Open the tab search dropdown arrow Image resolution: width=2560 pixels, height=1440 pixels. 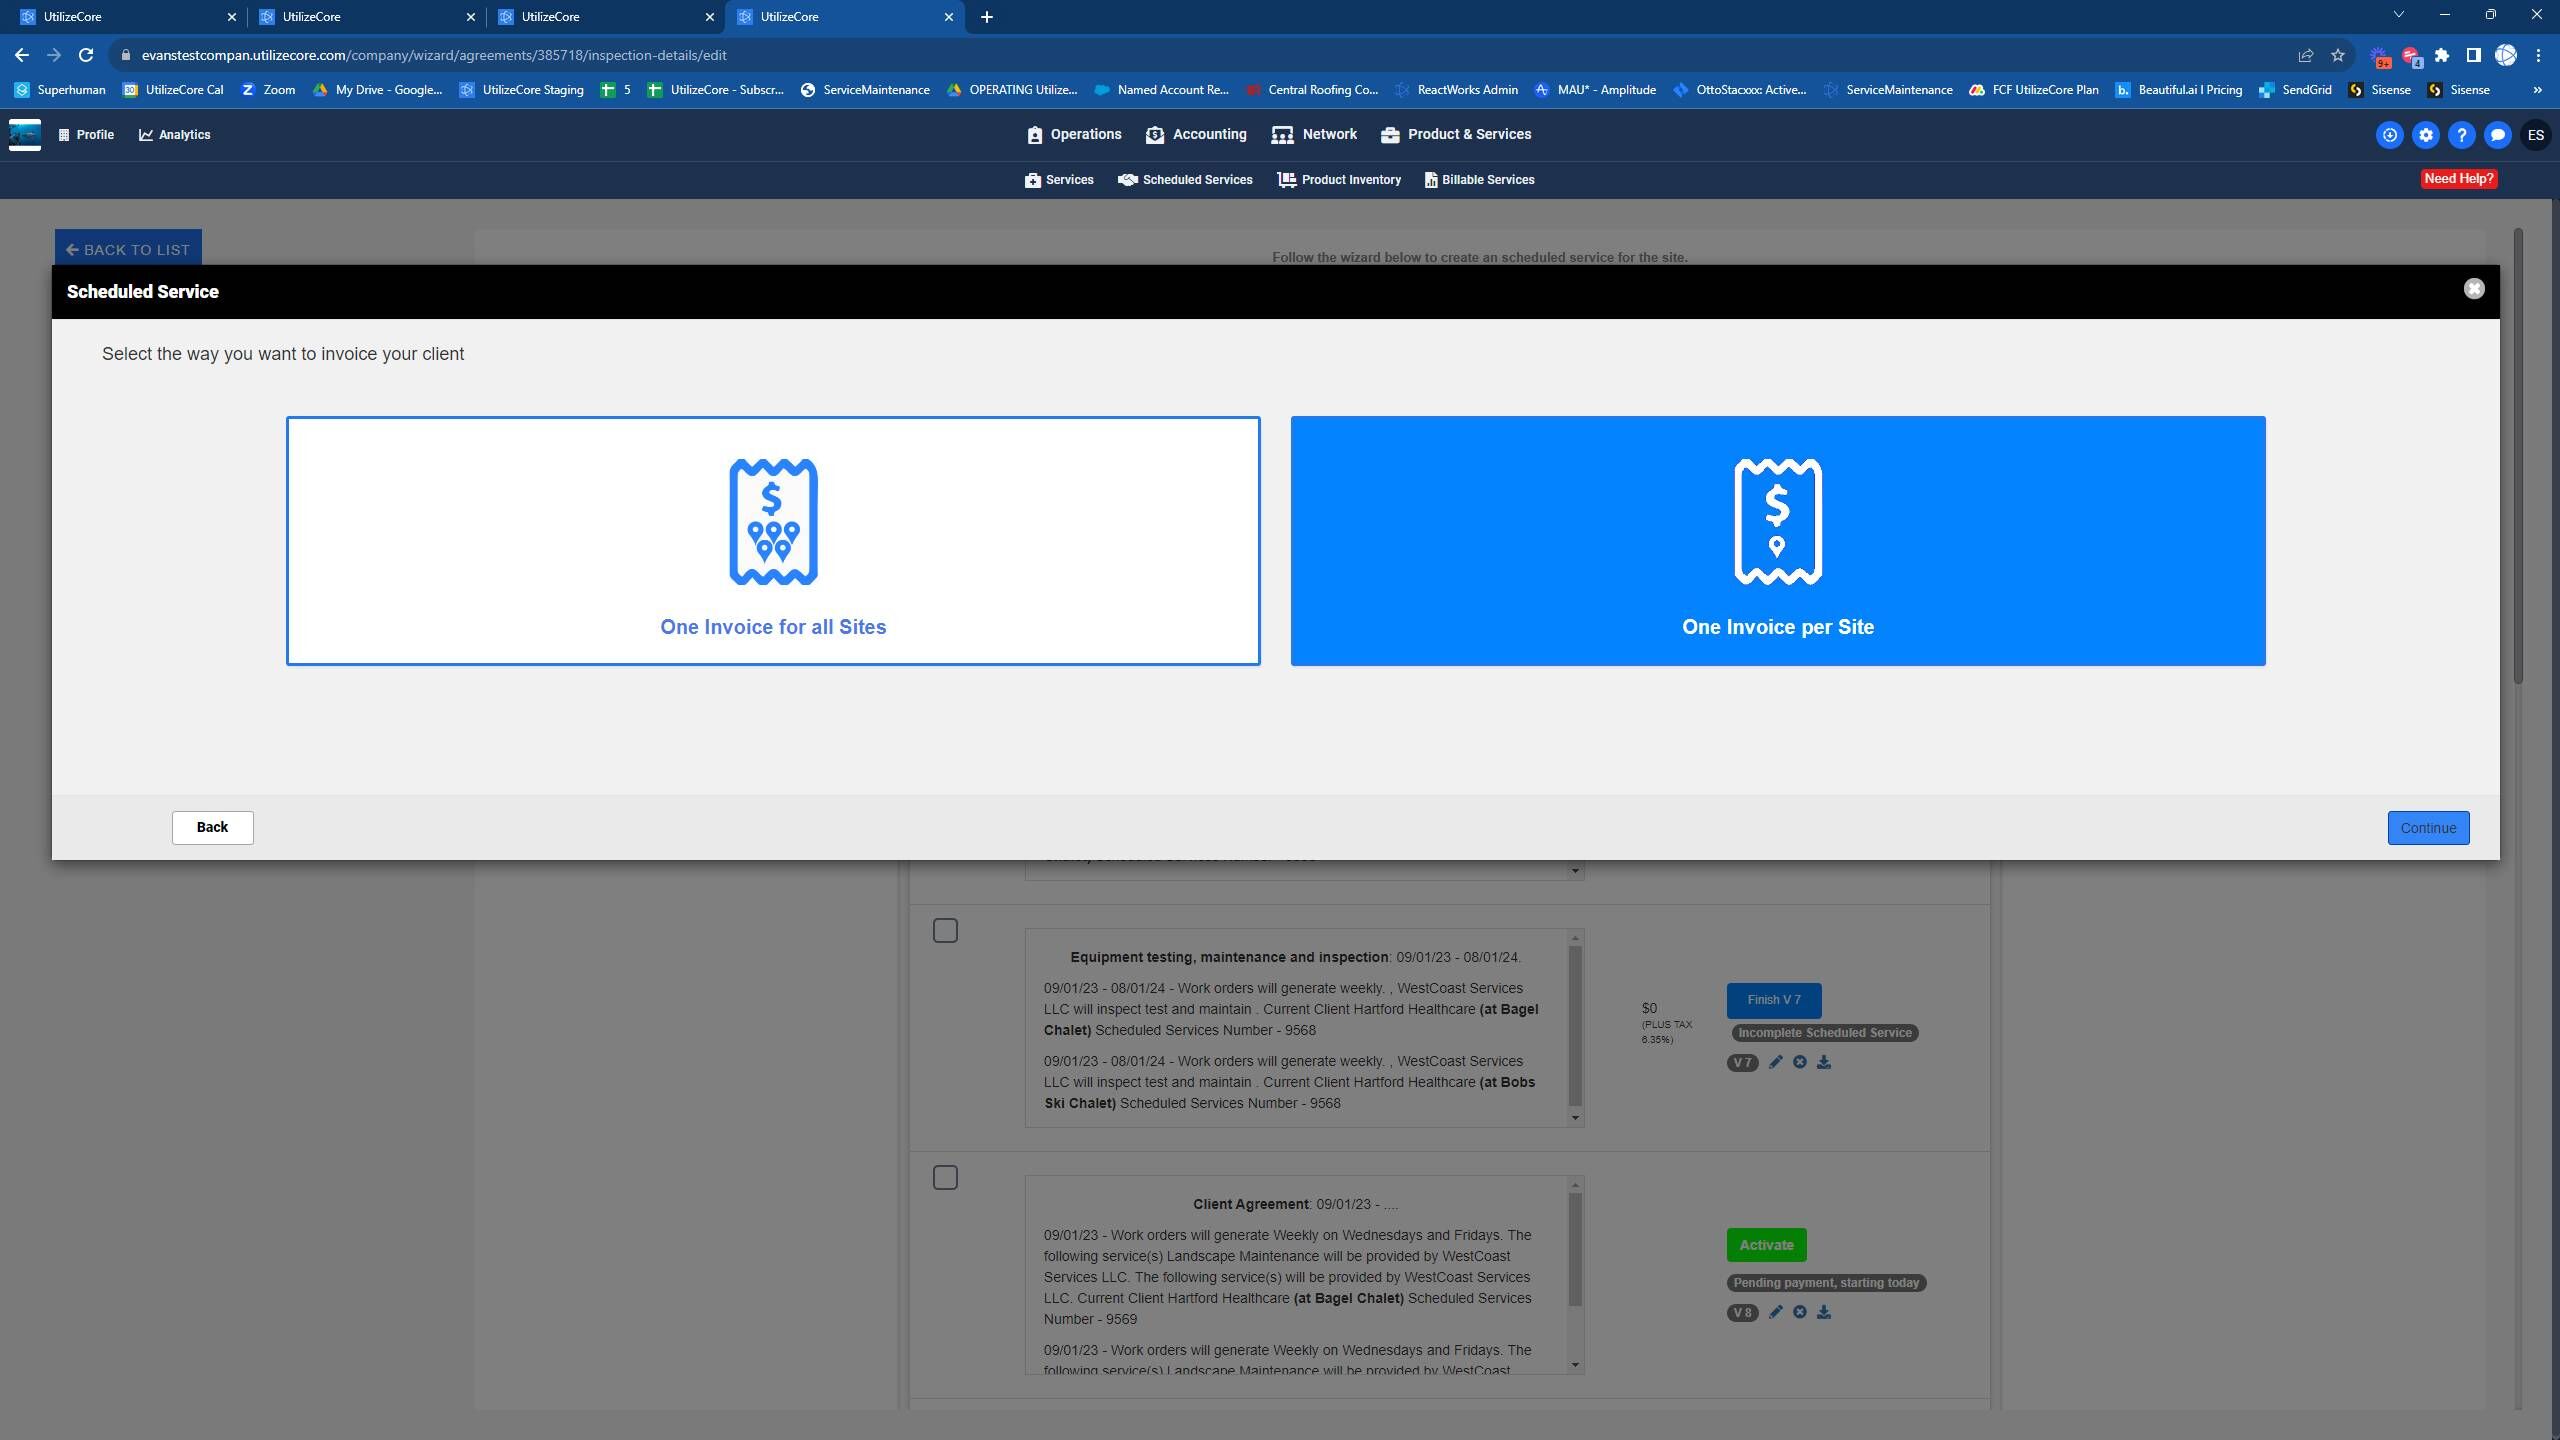coord(2398,16)
